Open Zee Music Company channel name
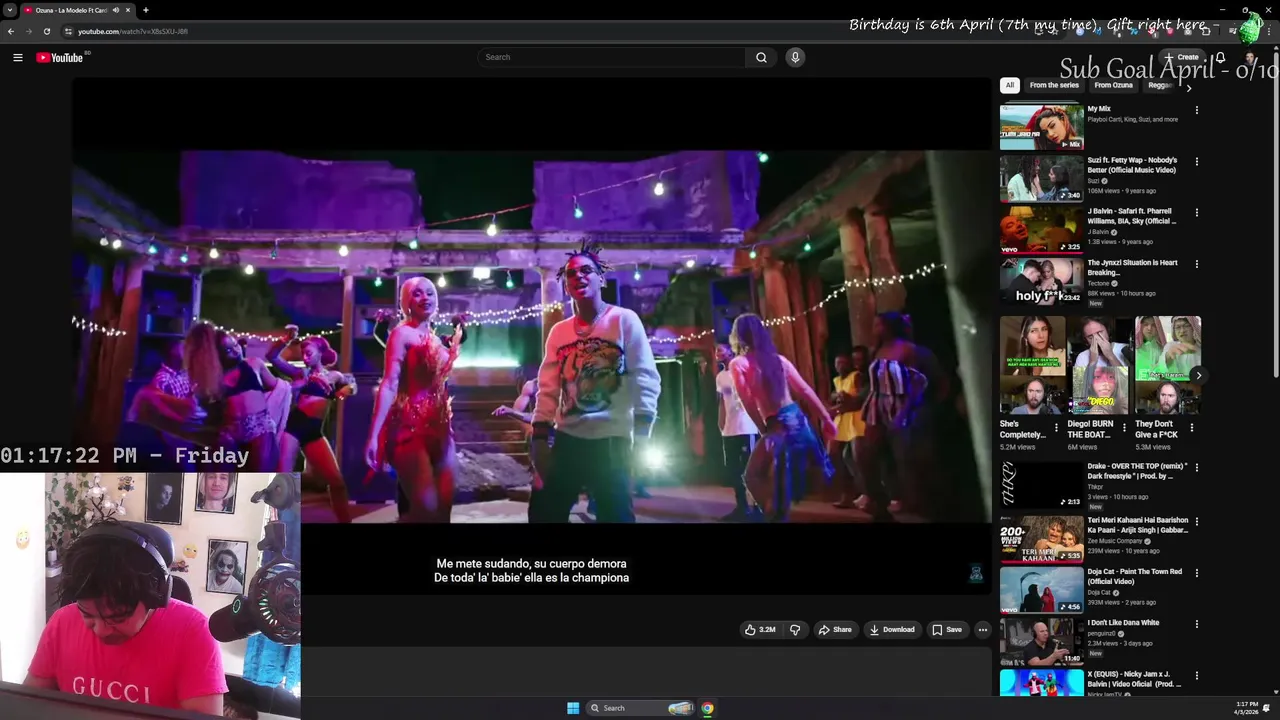This screenshot has width=1280, height=720. 1115,541
